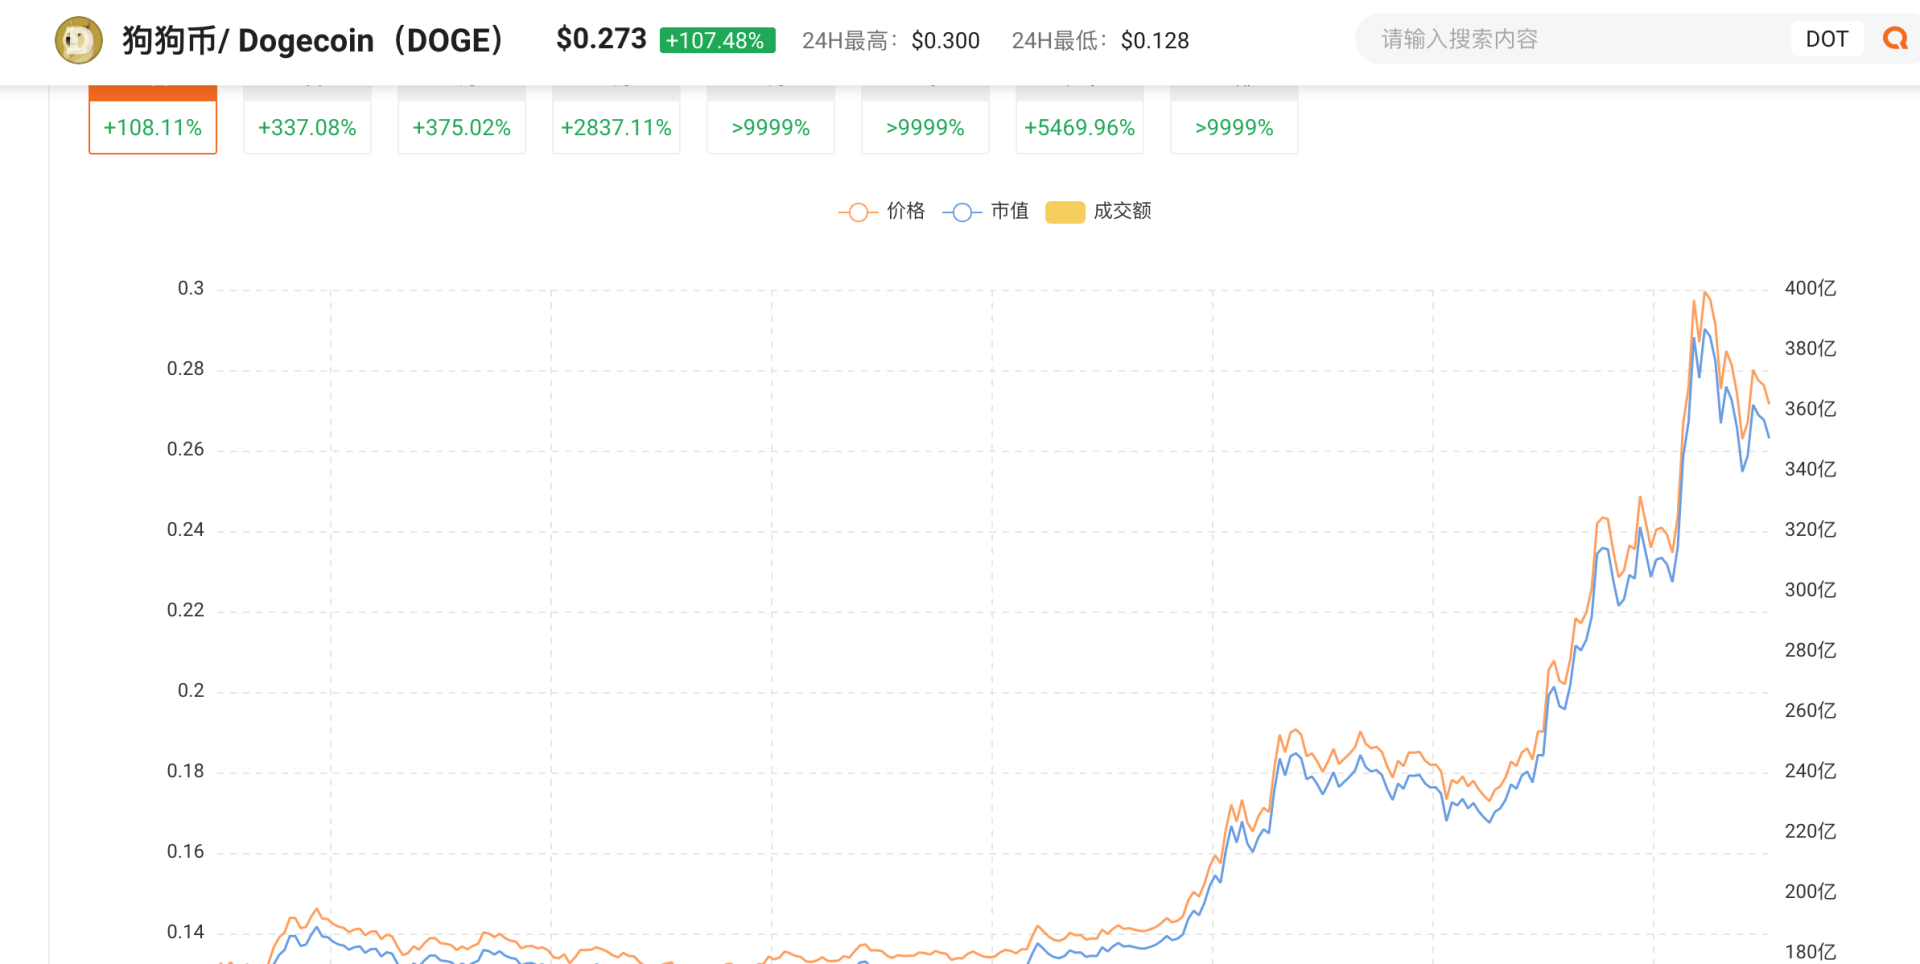The height and width of the screenshot is (964, 1920).
Task: Click the Dogecoin (DOGE) title text
Action: pyautogui.click(x=300, y=40)
